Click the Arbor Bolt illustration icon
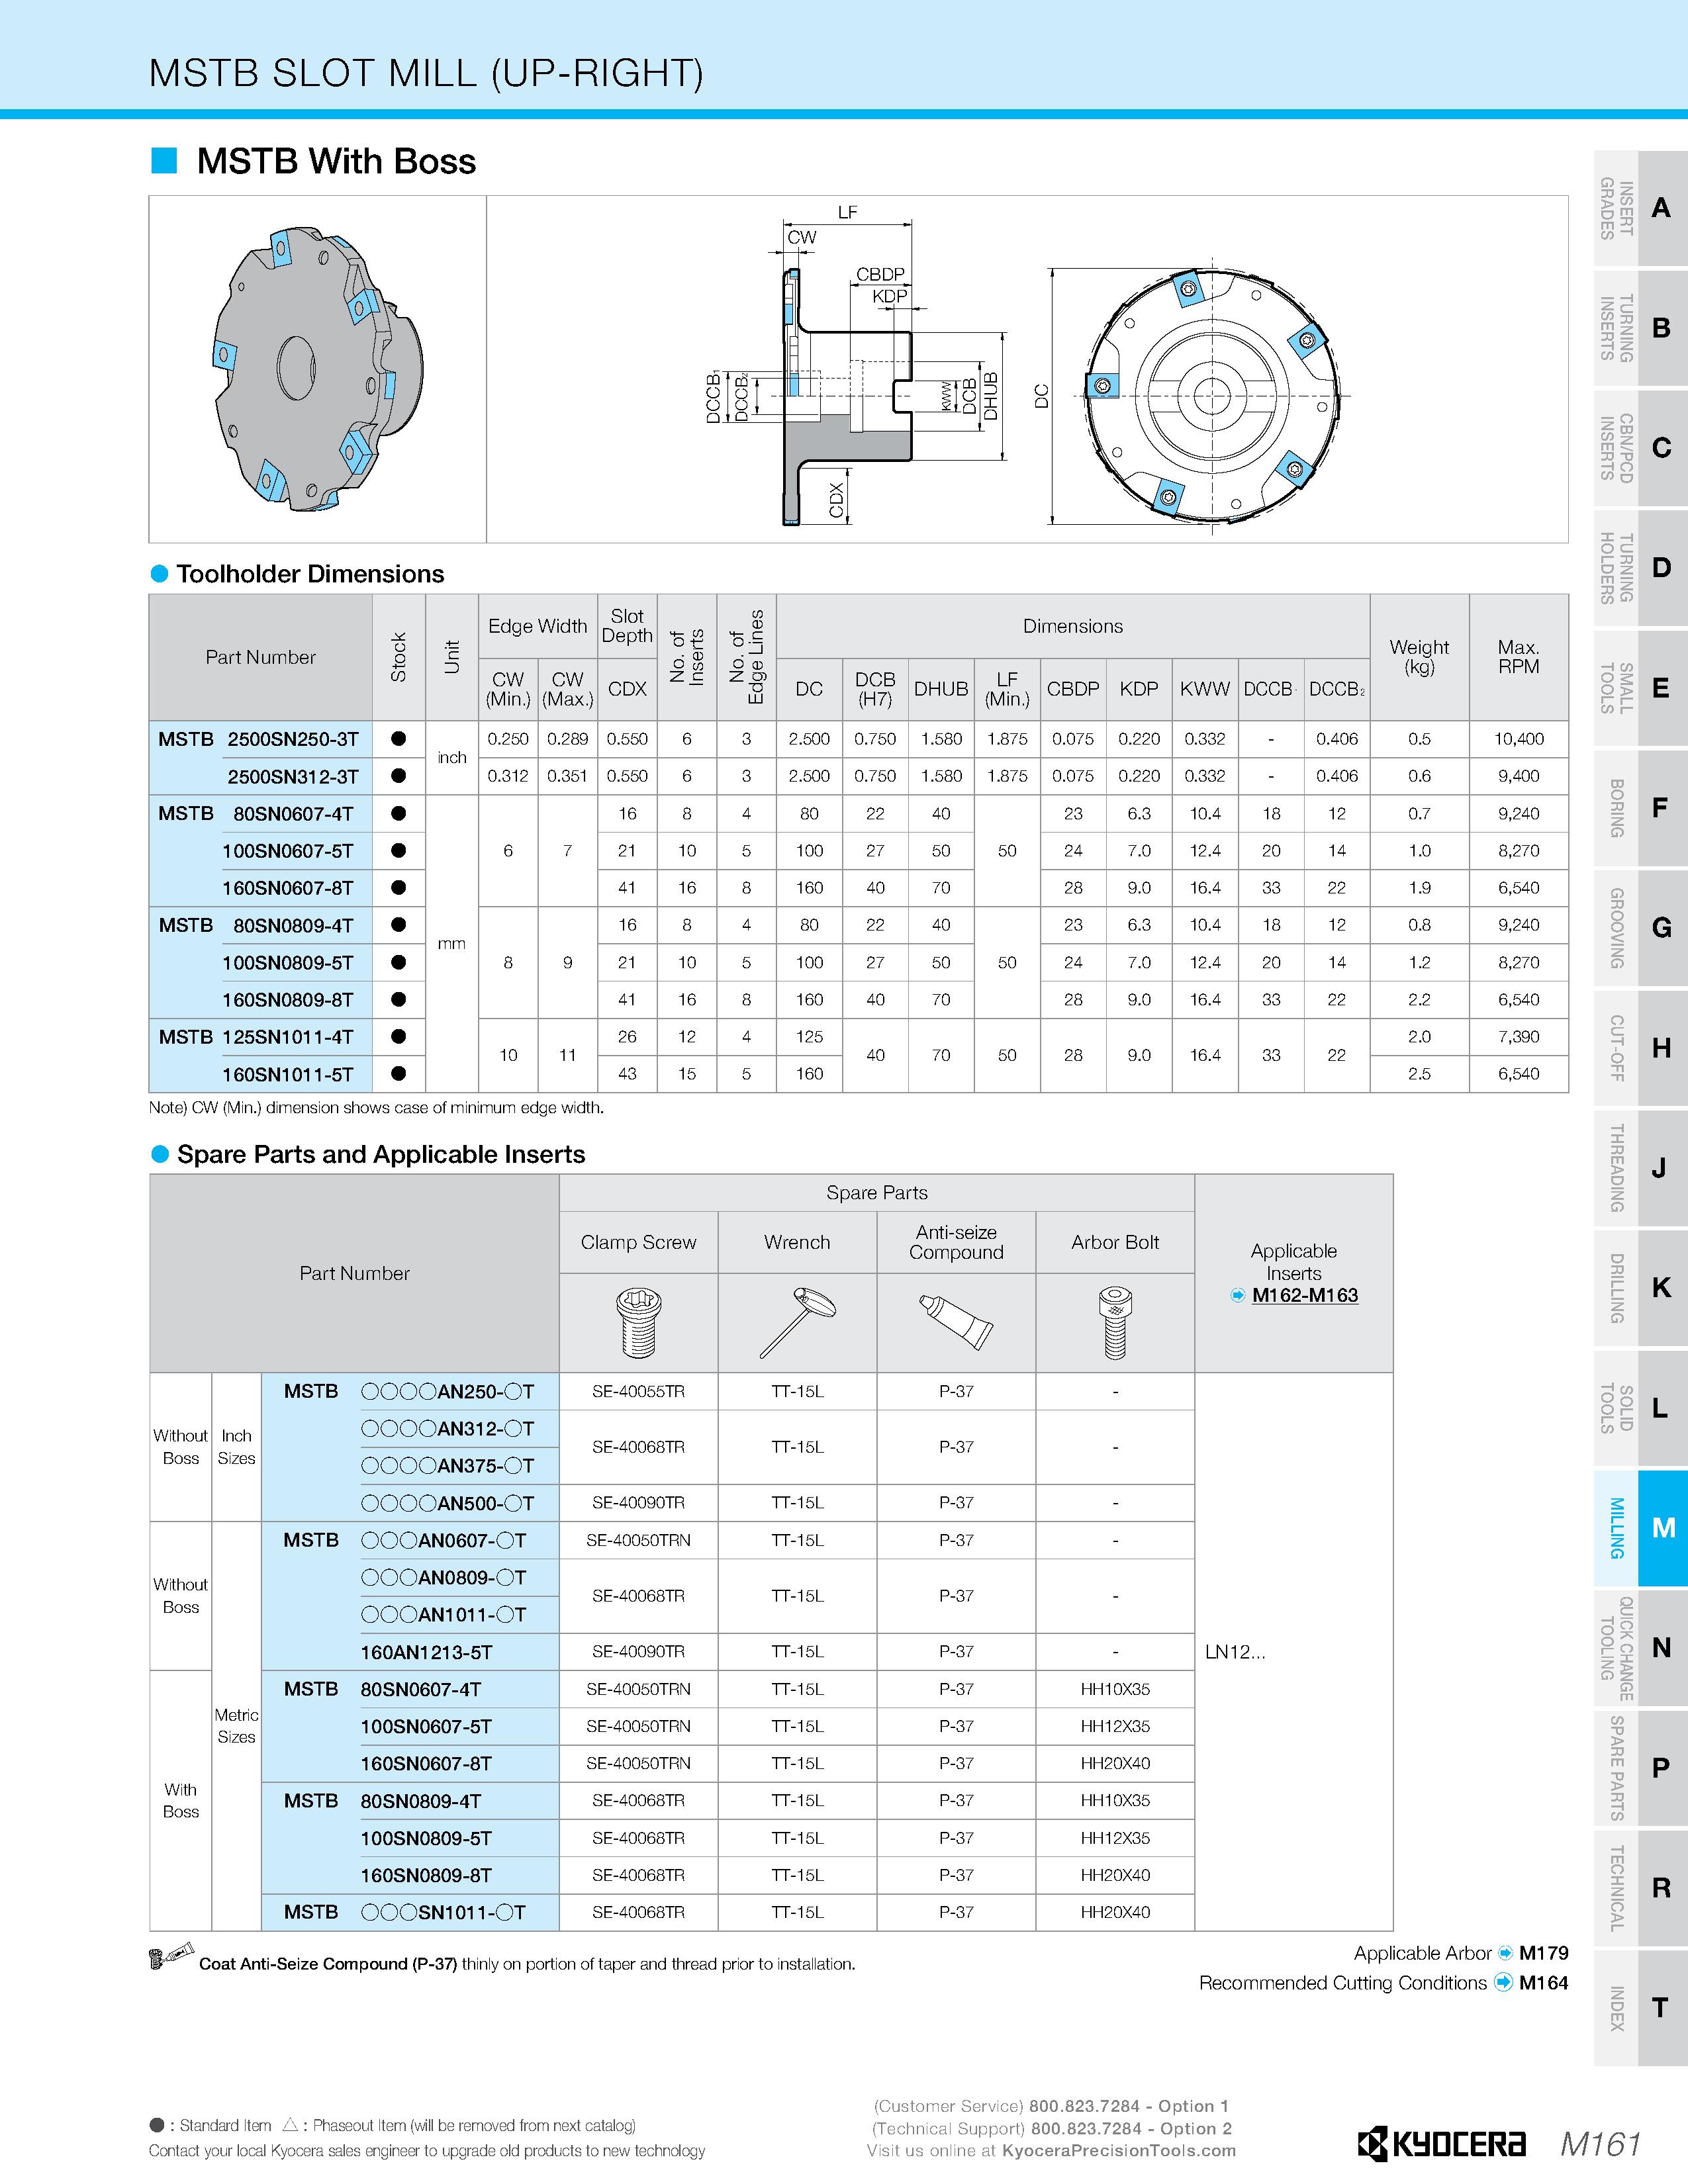The height and width of the screenshot is (2184, 1688). pyautogui.click(x=1115, y=1322)
